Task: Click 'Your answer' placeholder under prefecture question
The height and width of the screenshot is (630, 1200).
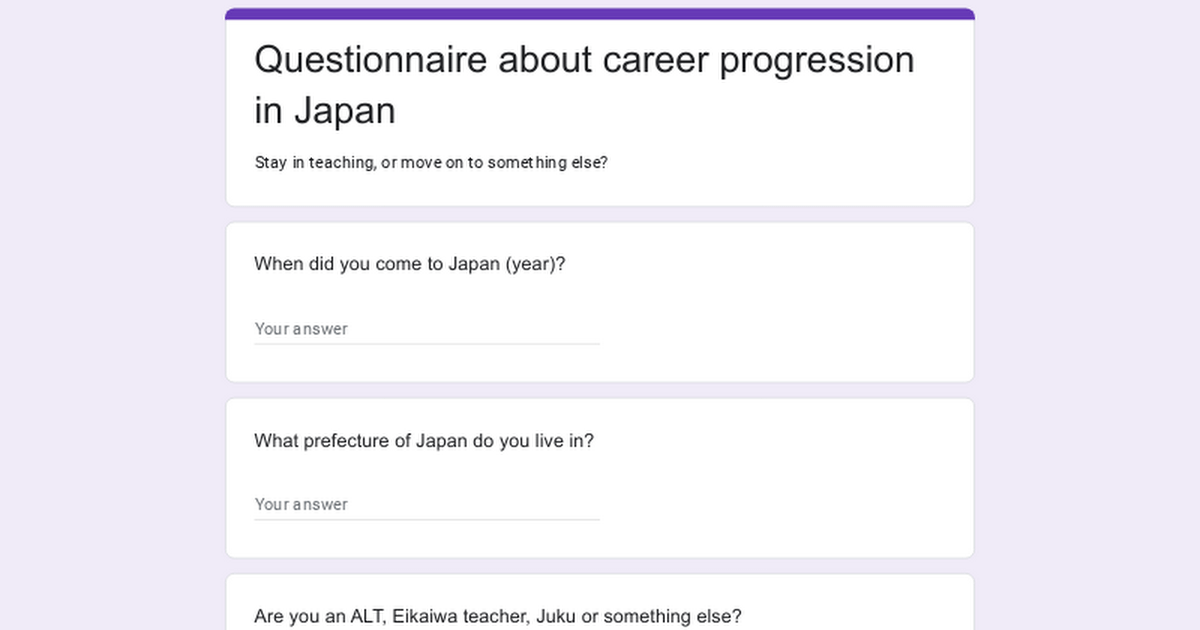Action: [301, 505]
